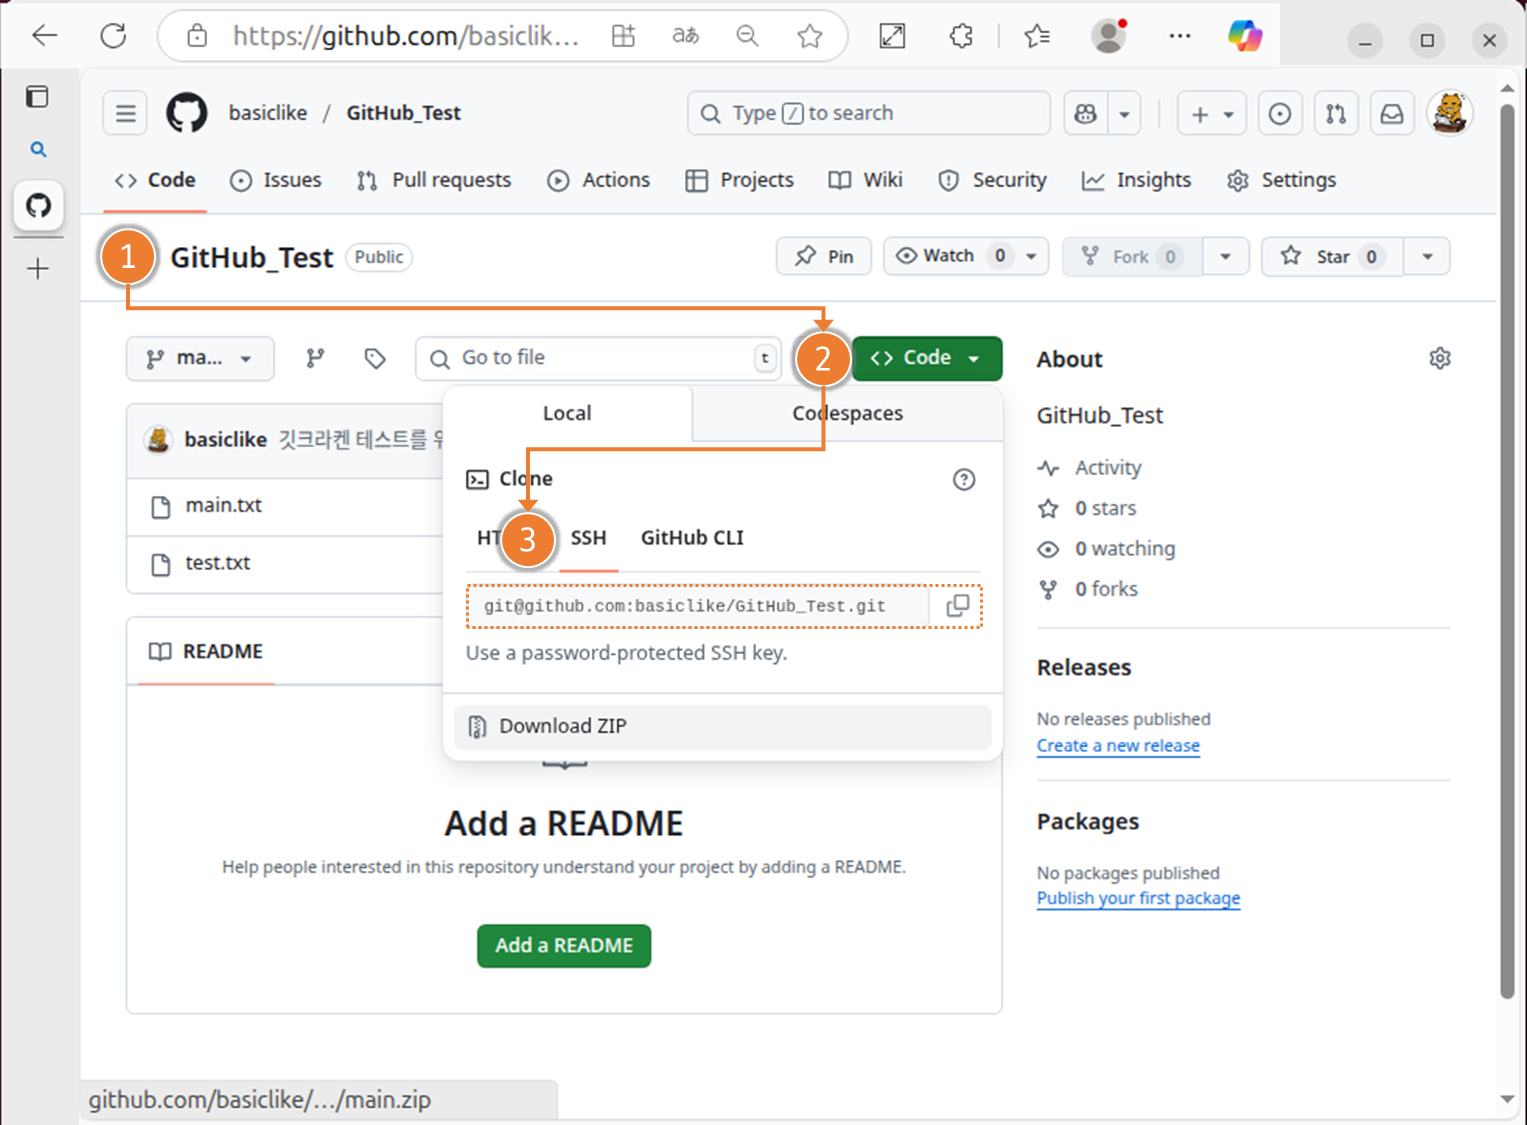Edit repository details gear in About
The height and width of the screenshot is (1125, 1527).
1440,358
